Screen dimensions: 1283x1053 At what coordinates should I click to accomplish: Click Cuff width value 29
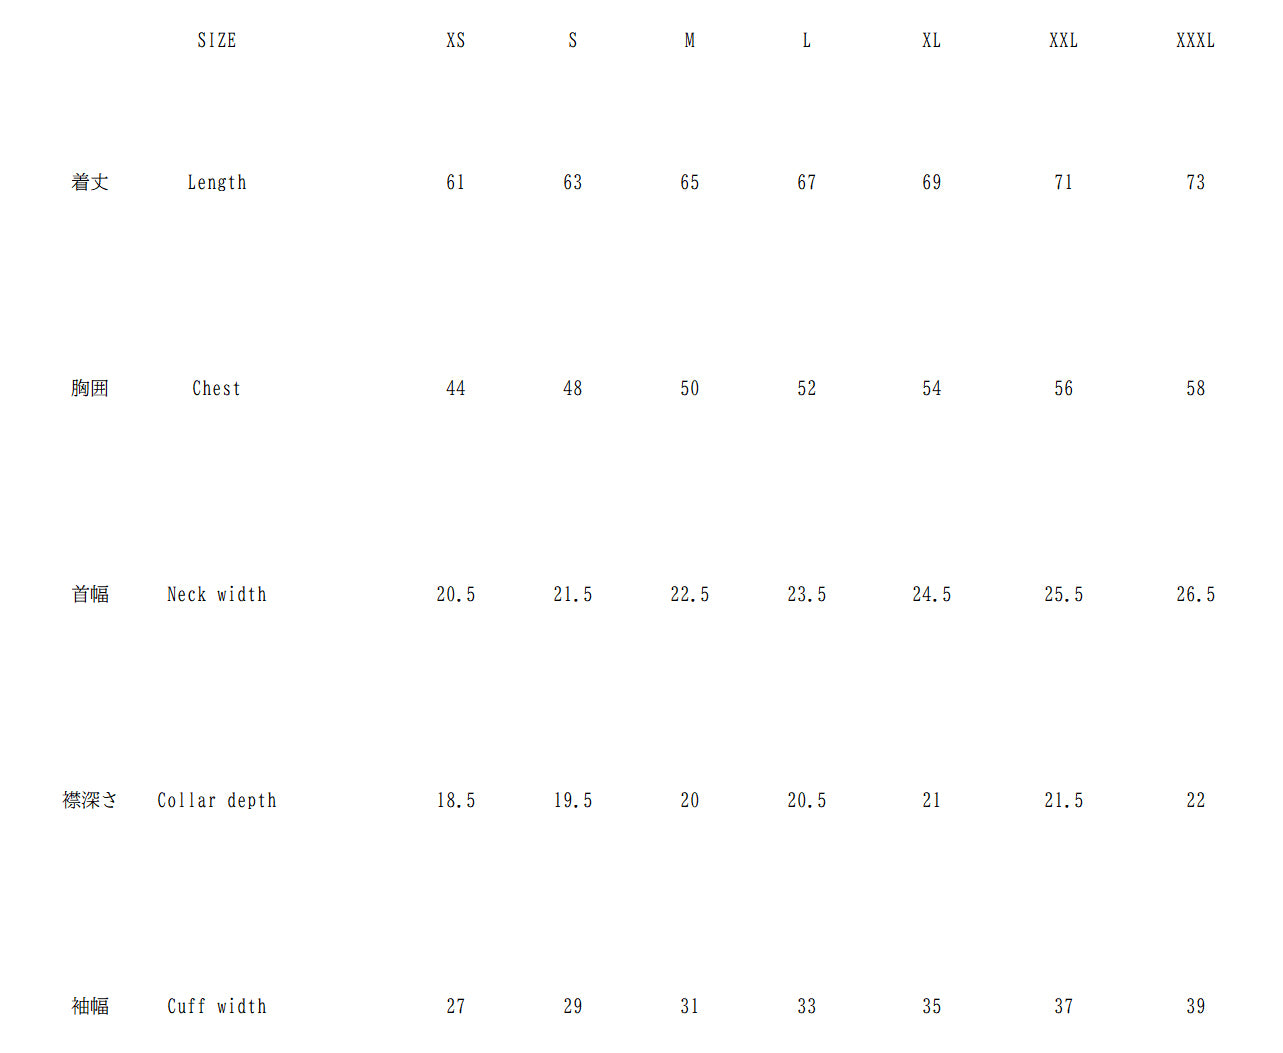573,1007
